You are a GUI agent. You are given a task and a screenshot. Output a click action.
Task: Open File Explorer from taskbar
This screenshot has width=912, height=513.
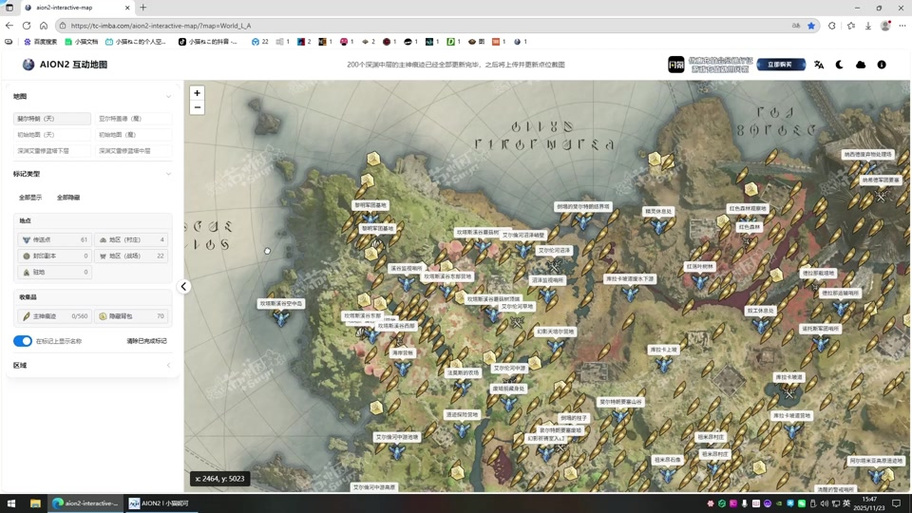[35, 503]
